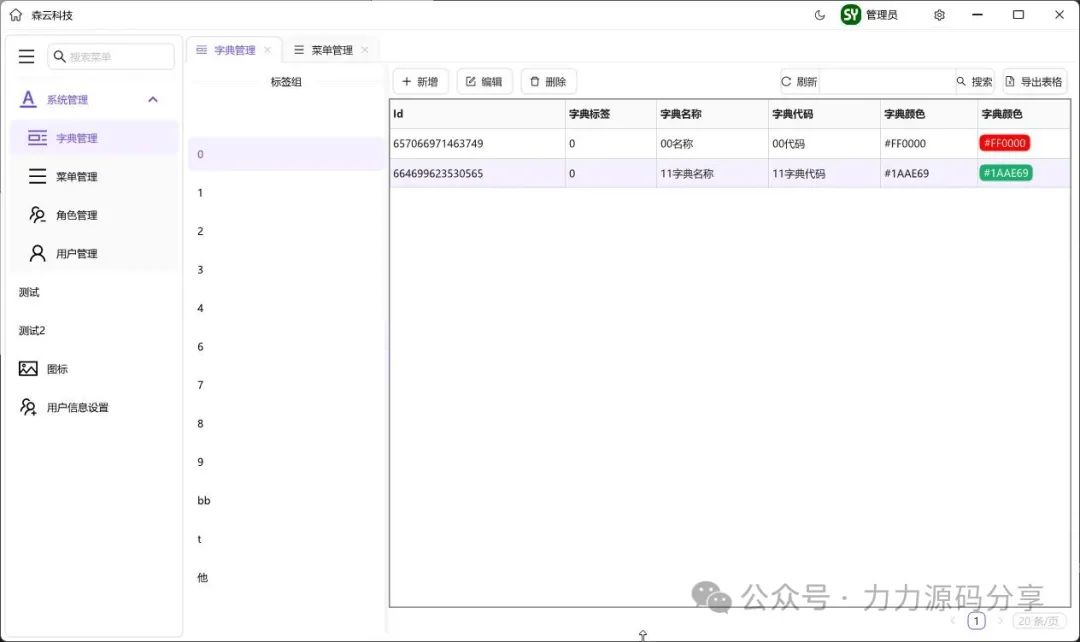Click the red #FF0000 color tag
The image size is (1080, 642).
click(1004, 143)
